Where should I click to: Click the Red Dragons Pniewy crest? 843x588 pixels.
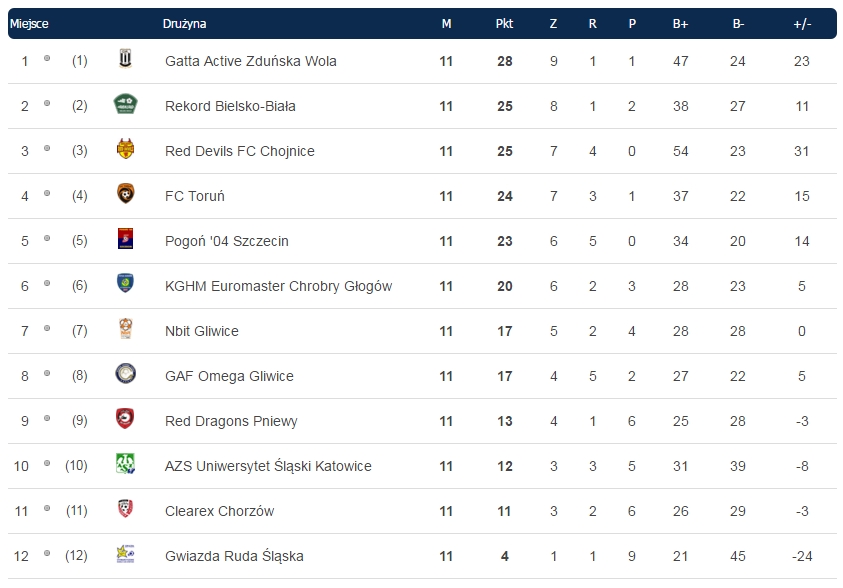click(x=125, y=420)
